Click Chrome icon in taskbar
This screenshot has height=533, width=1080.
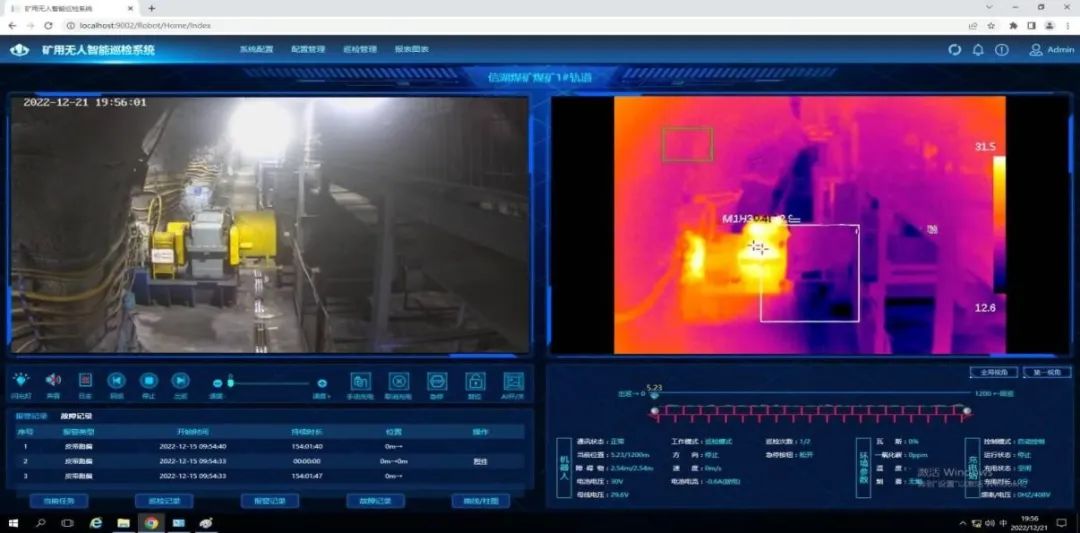151,523
